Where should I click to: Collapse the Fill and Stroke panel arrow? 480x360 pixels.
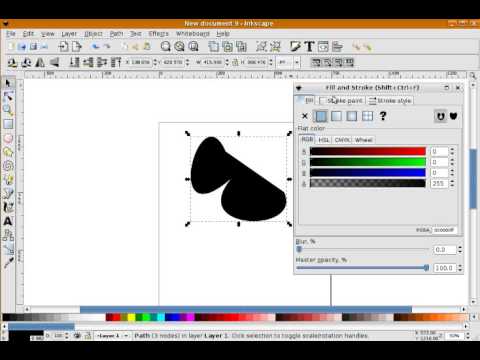299,88
